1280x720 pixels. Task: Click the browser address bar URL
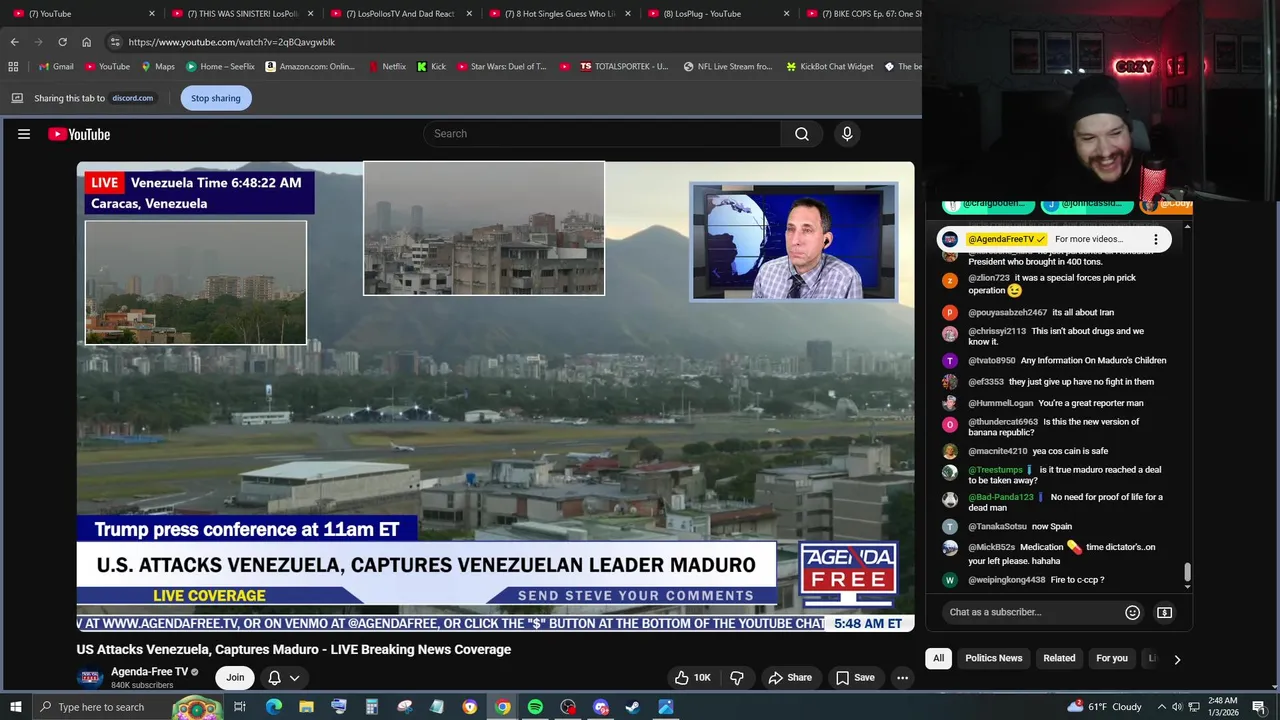coord(232,42)
